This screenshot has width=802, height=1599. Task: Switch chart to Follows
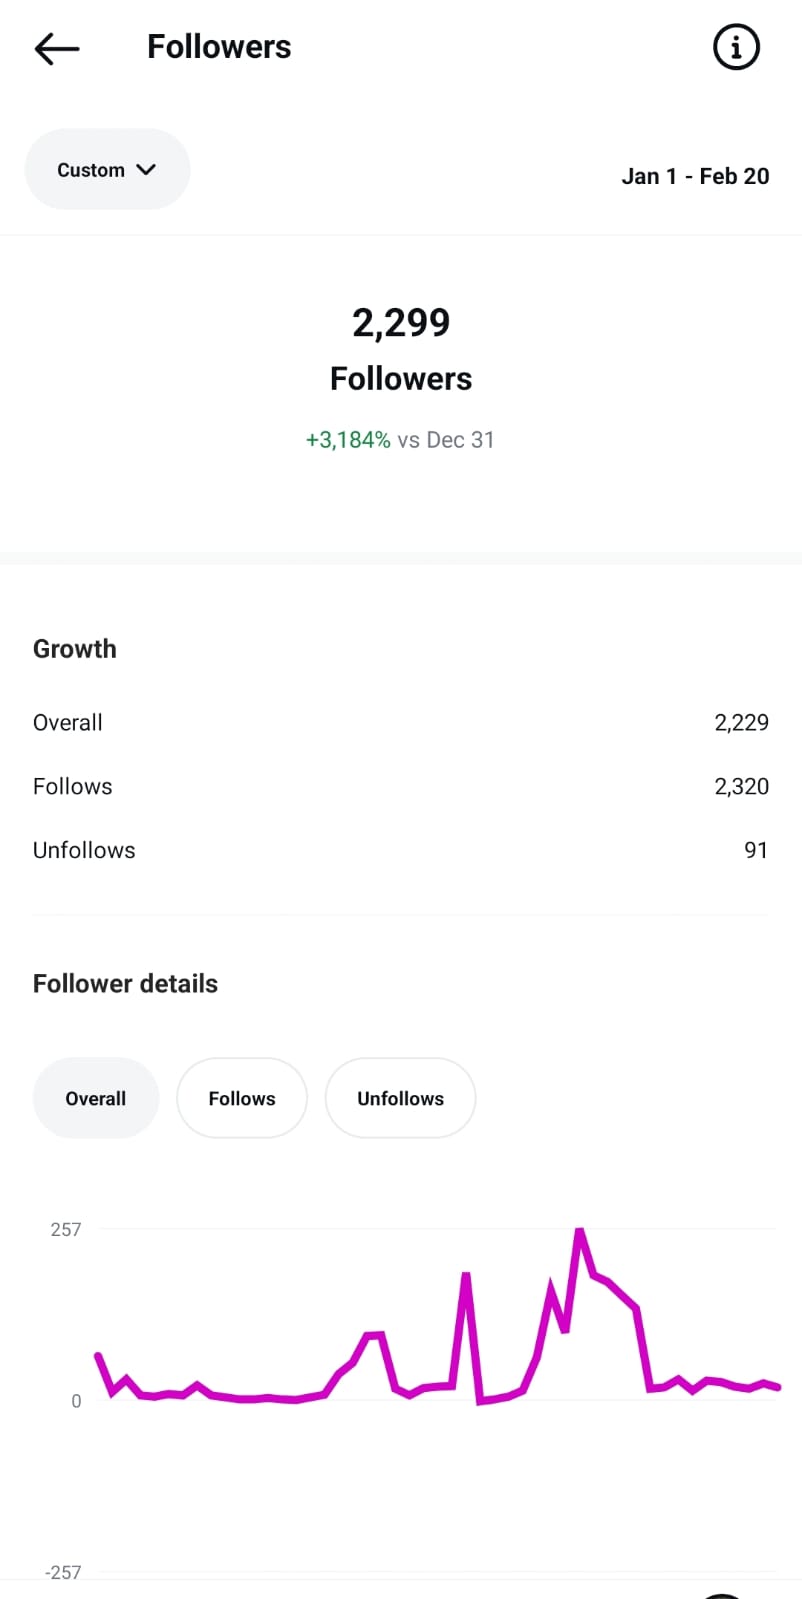[242, 1098]
